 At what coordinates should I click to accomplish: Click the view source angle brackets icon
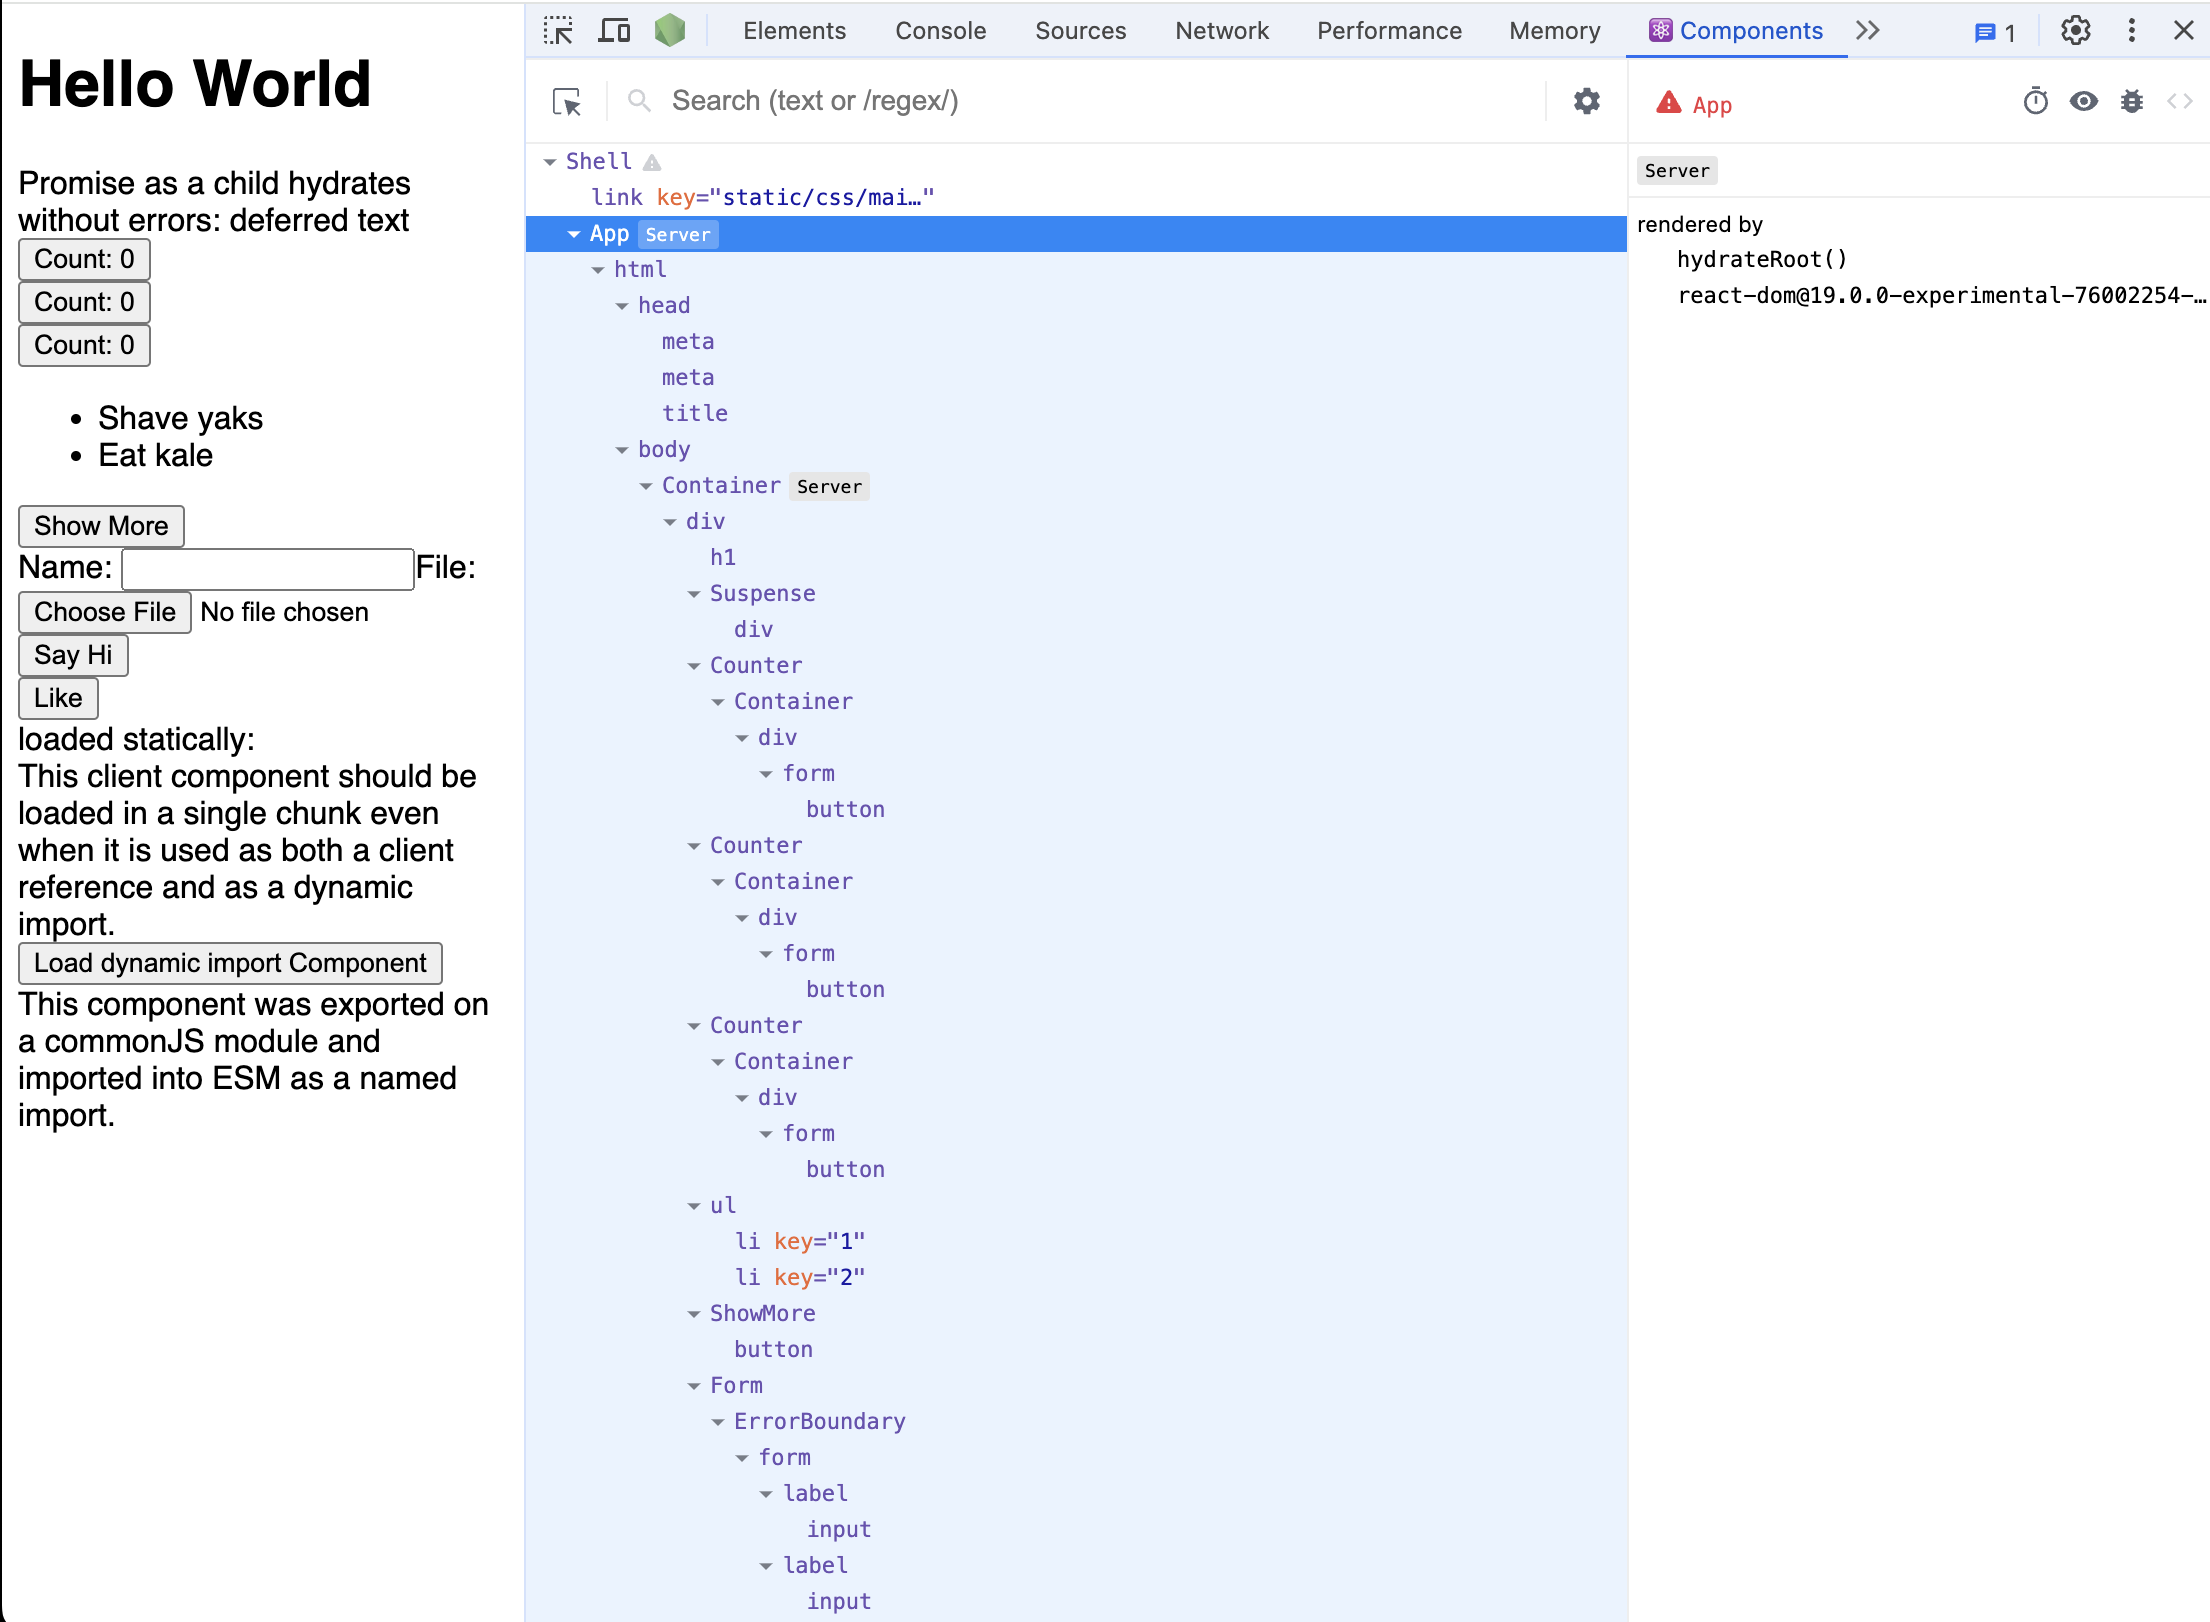(x=2180, y=102)
